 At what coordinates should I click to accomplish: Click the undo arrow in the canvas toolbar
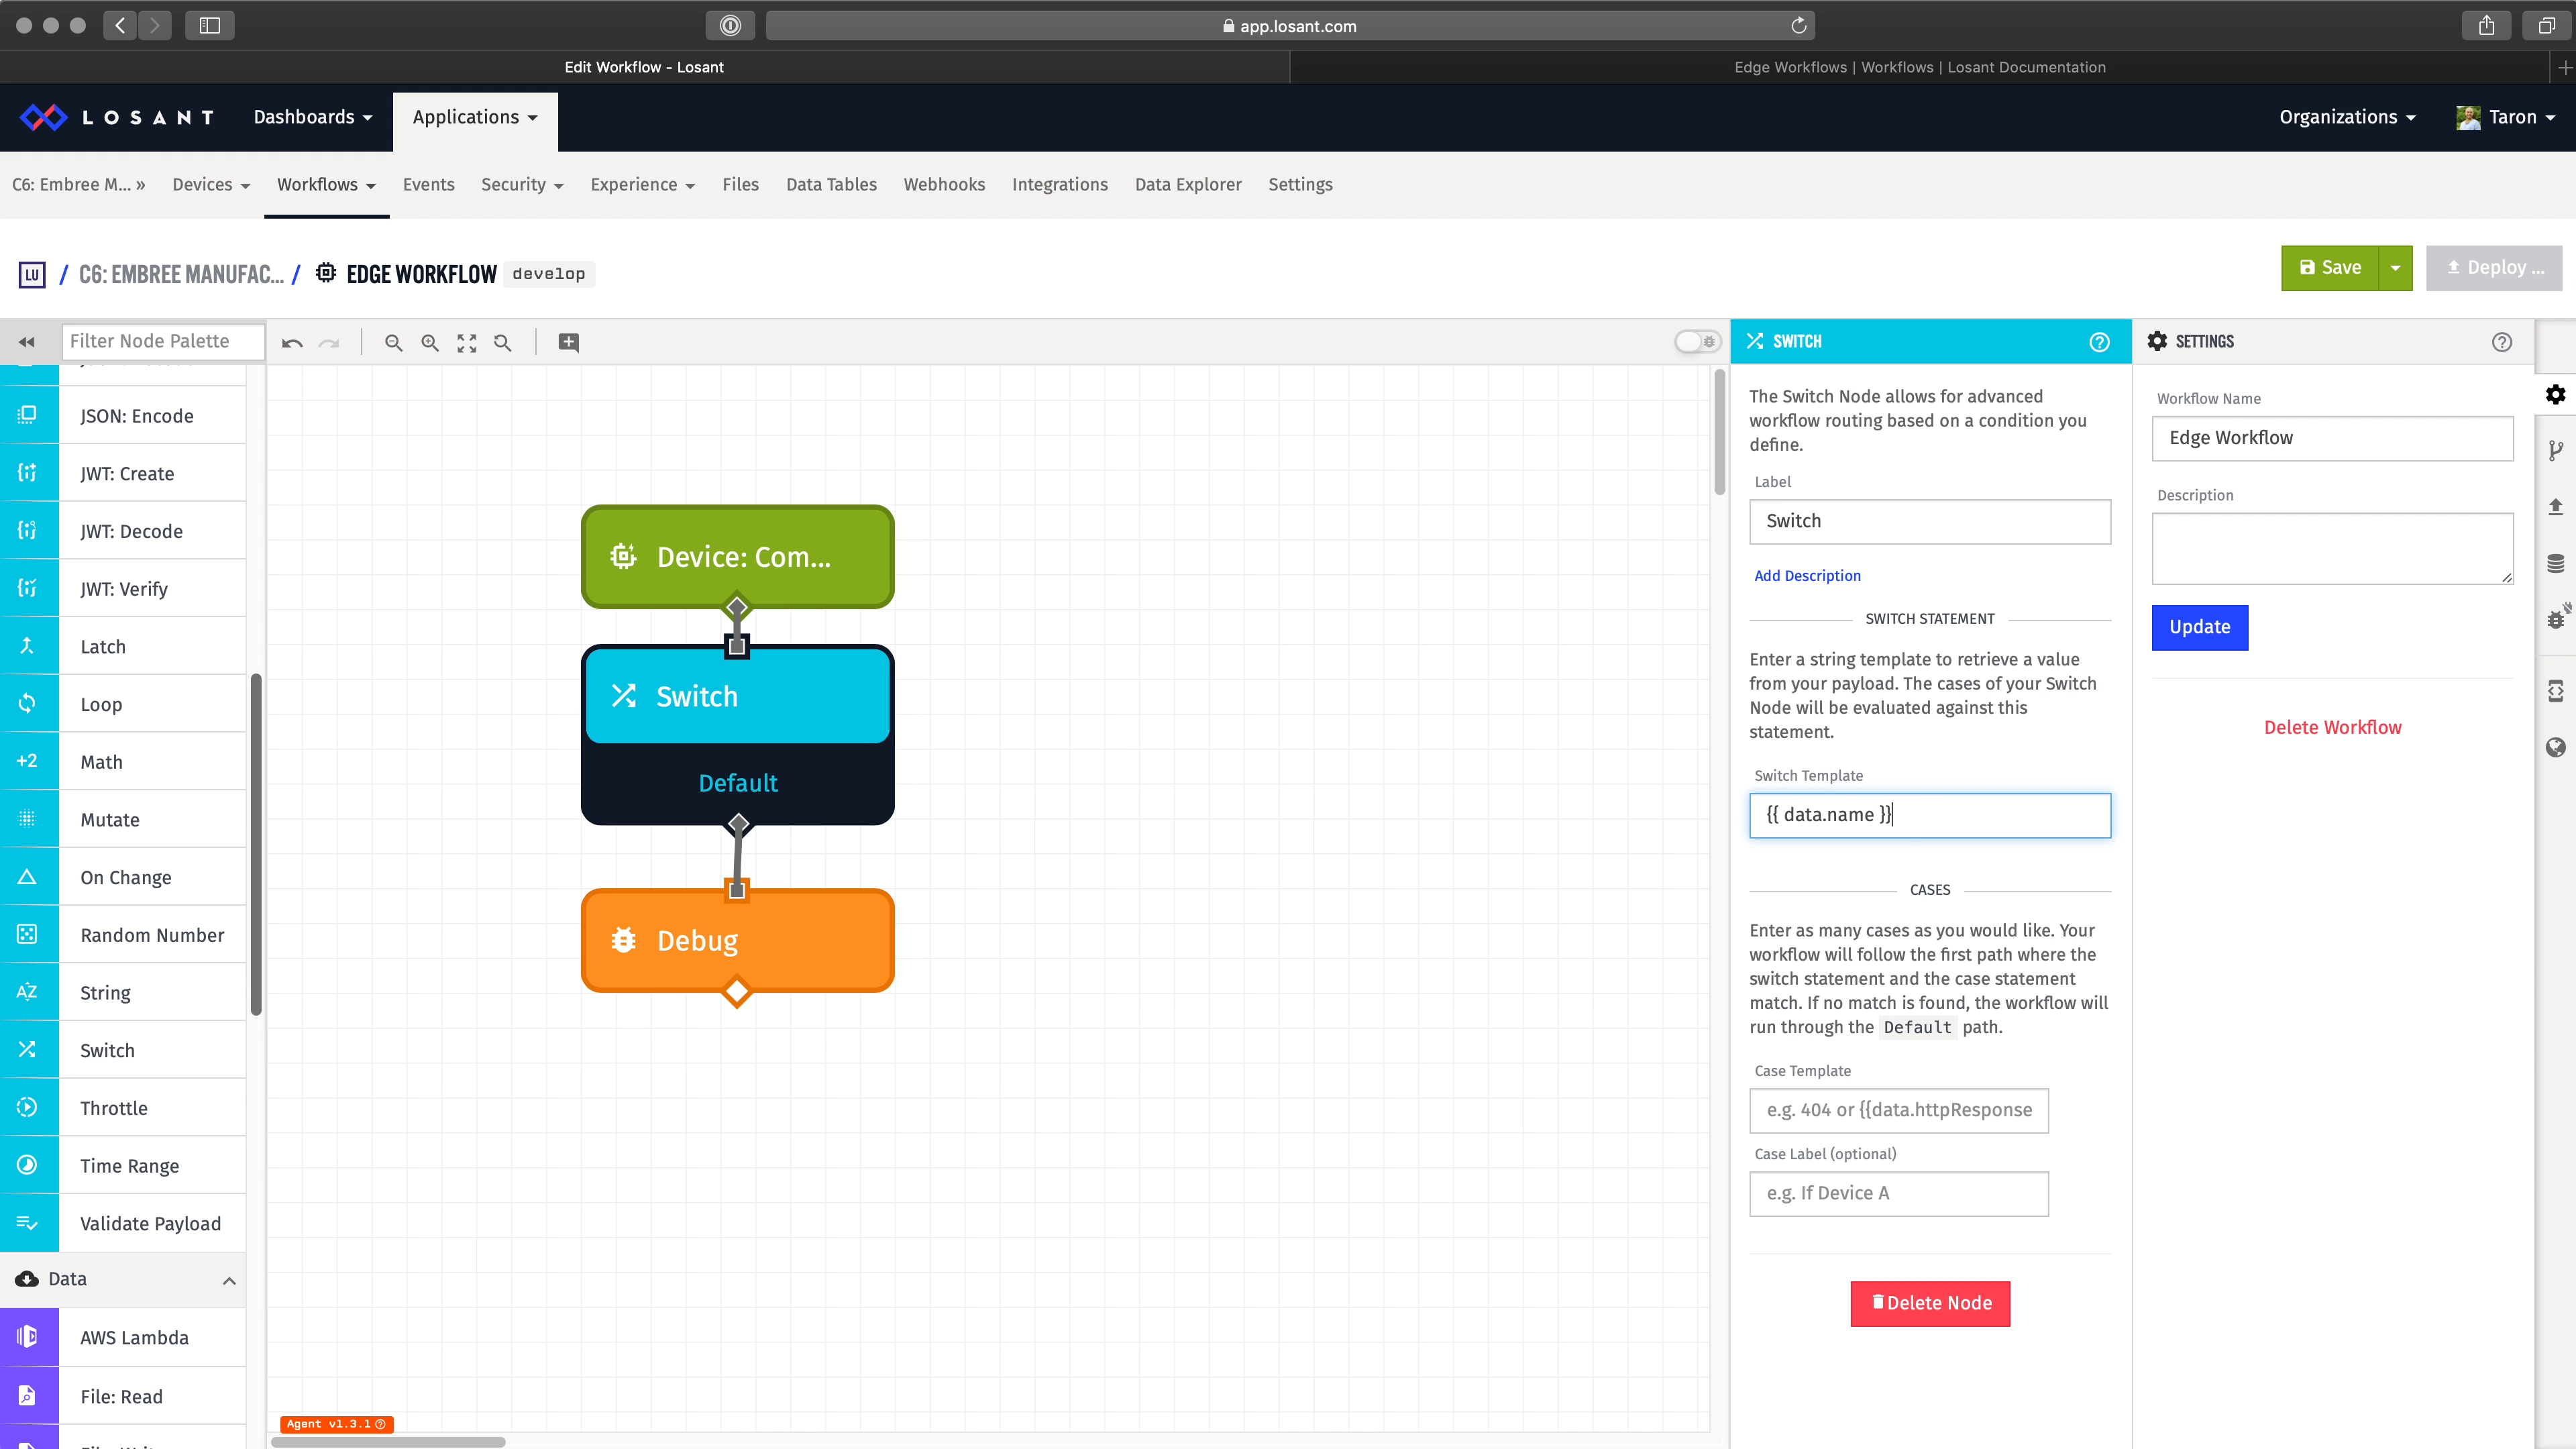coord(292,343)
